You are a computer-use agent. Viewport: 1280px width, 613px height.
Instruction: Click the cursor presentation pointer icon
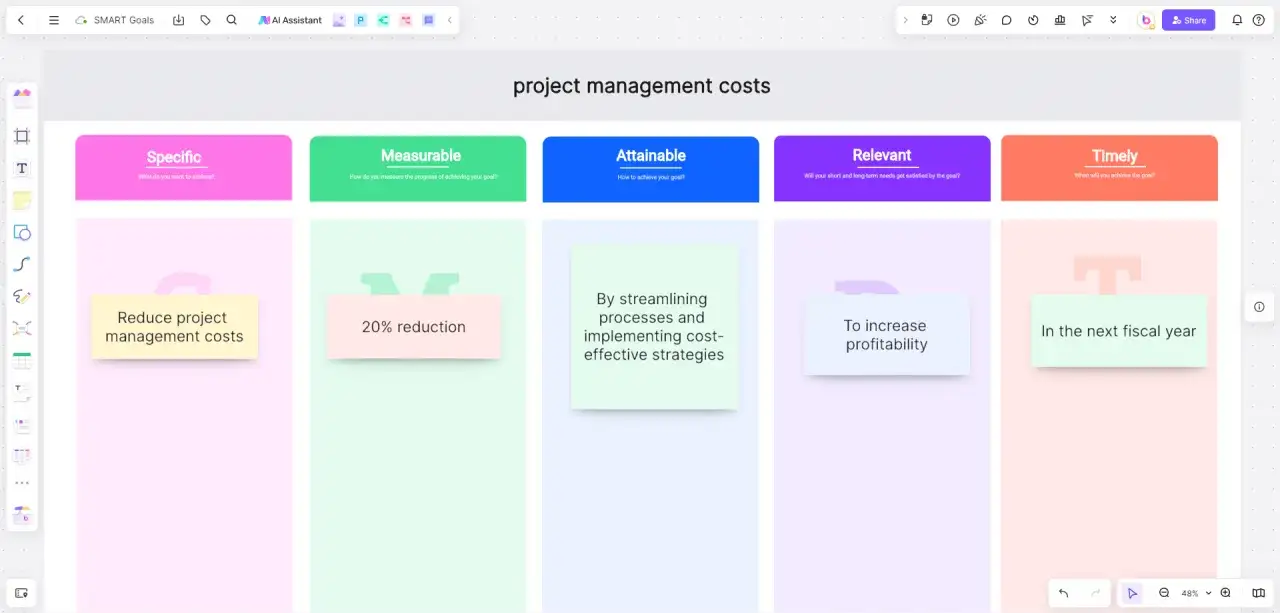(1087, 20)
